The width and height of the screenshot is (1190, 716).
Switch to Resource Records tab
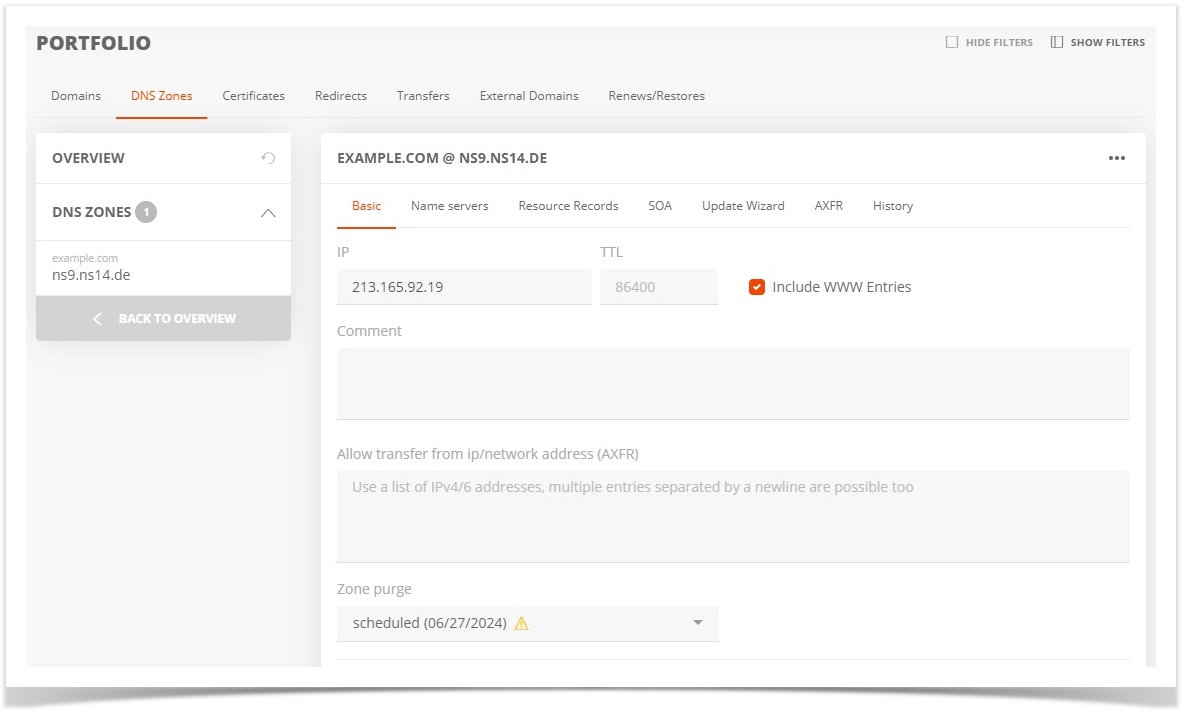coord(568,206)
